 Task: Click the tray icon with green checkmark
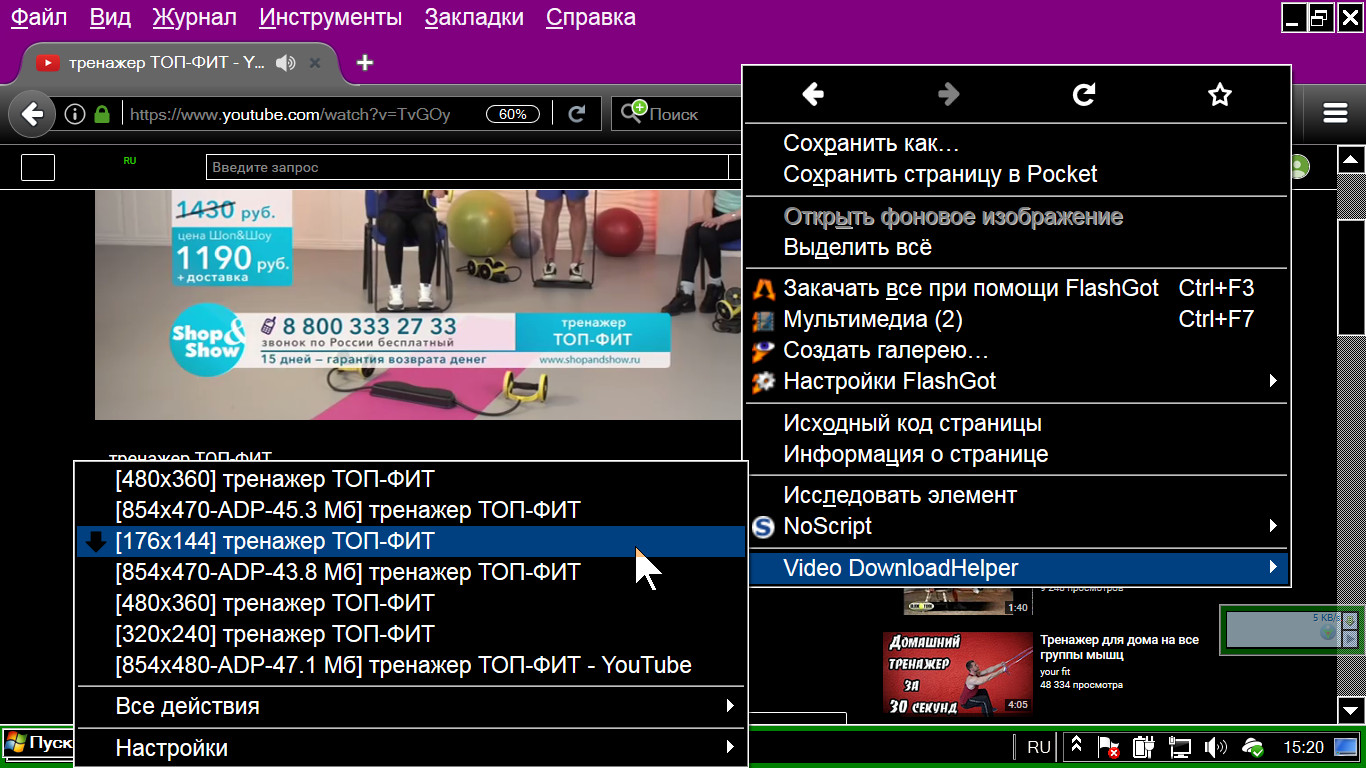point(1251,746)
